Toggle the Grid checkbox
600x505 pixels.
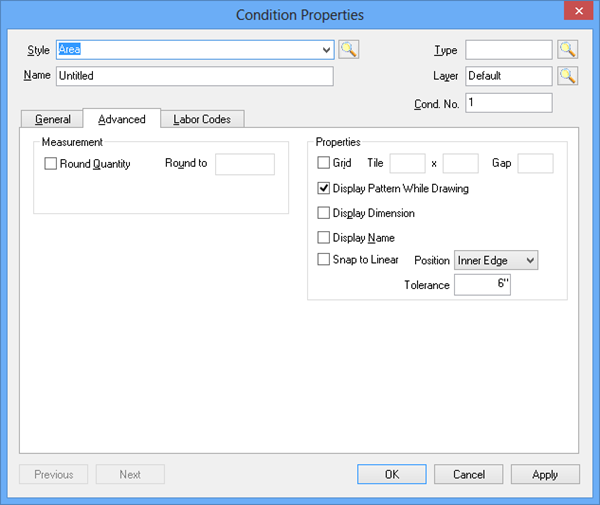(x=323, y=163)
